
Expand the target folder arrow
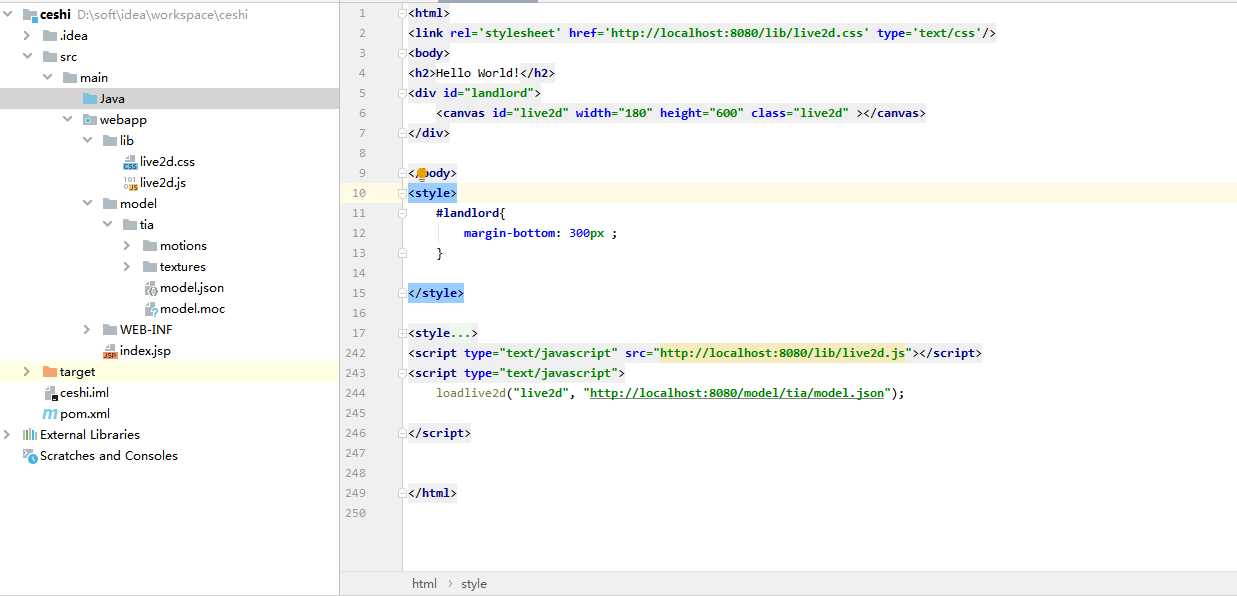[27, 372]
